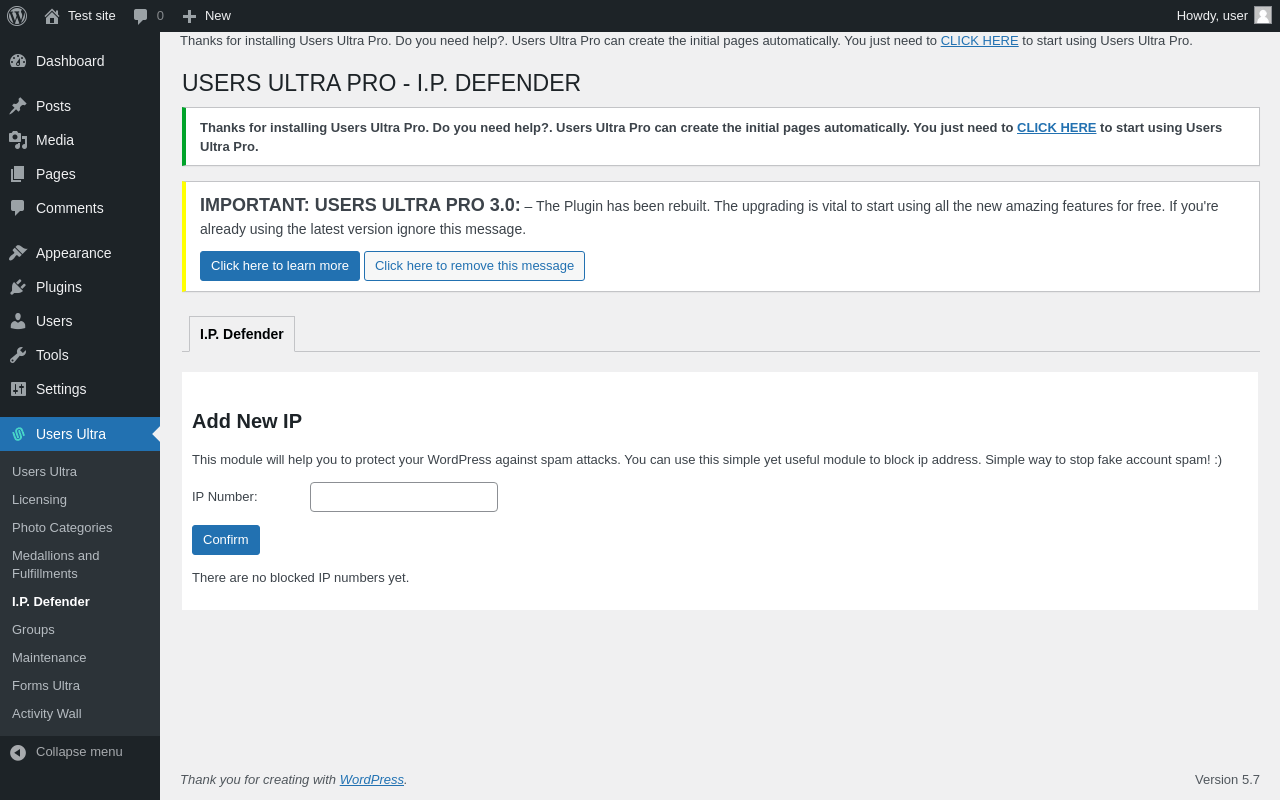This screenshot has height=800, width=1280.
Task: Open the WordPress link in the footer
Action: (372, 780)
